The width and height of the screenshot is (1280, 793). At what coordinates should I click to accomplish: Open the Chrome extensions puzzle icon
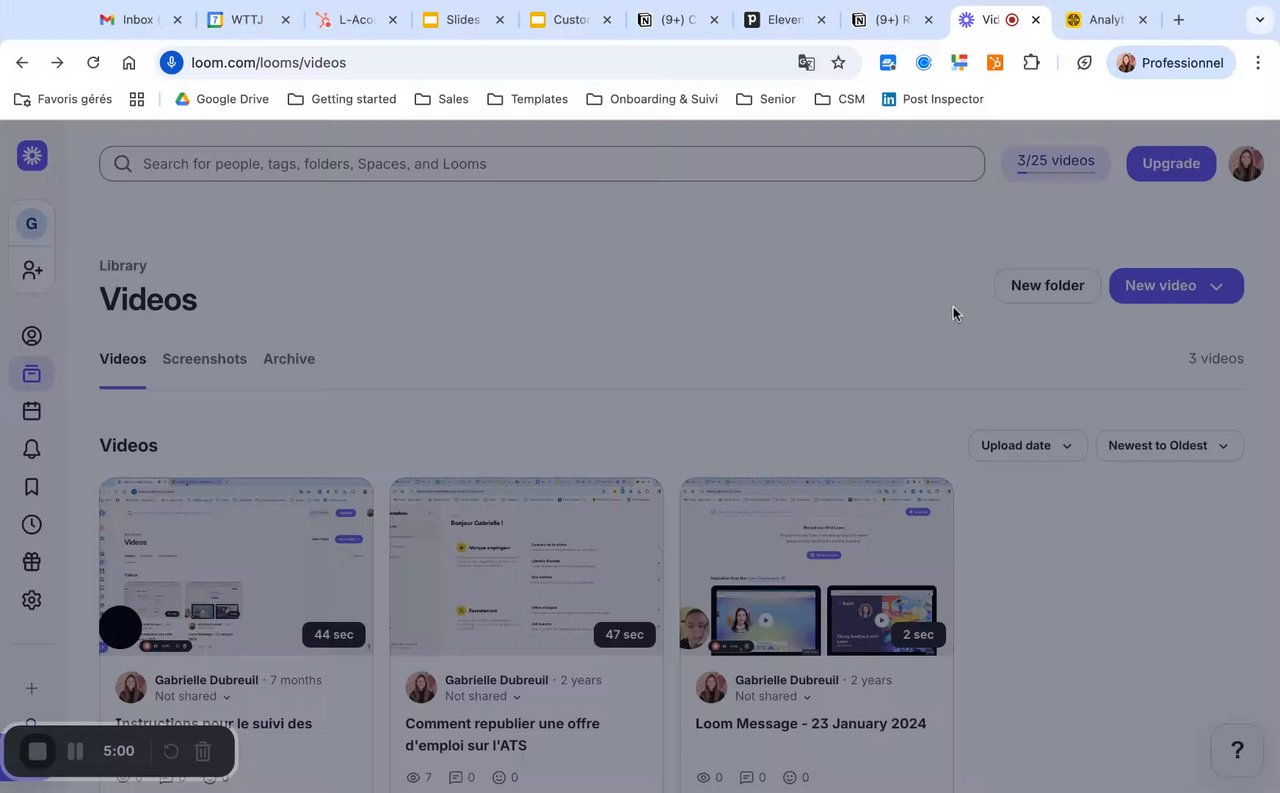coord(1031,63)
